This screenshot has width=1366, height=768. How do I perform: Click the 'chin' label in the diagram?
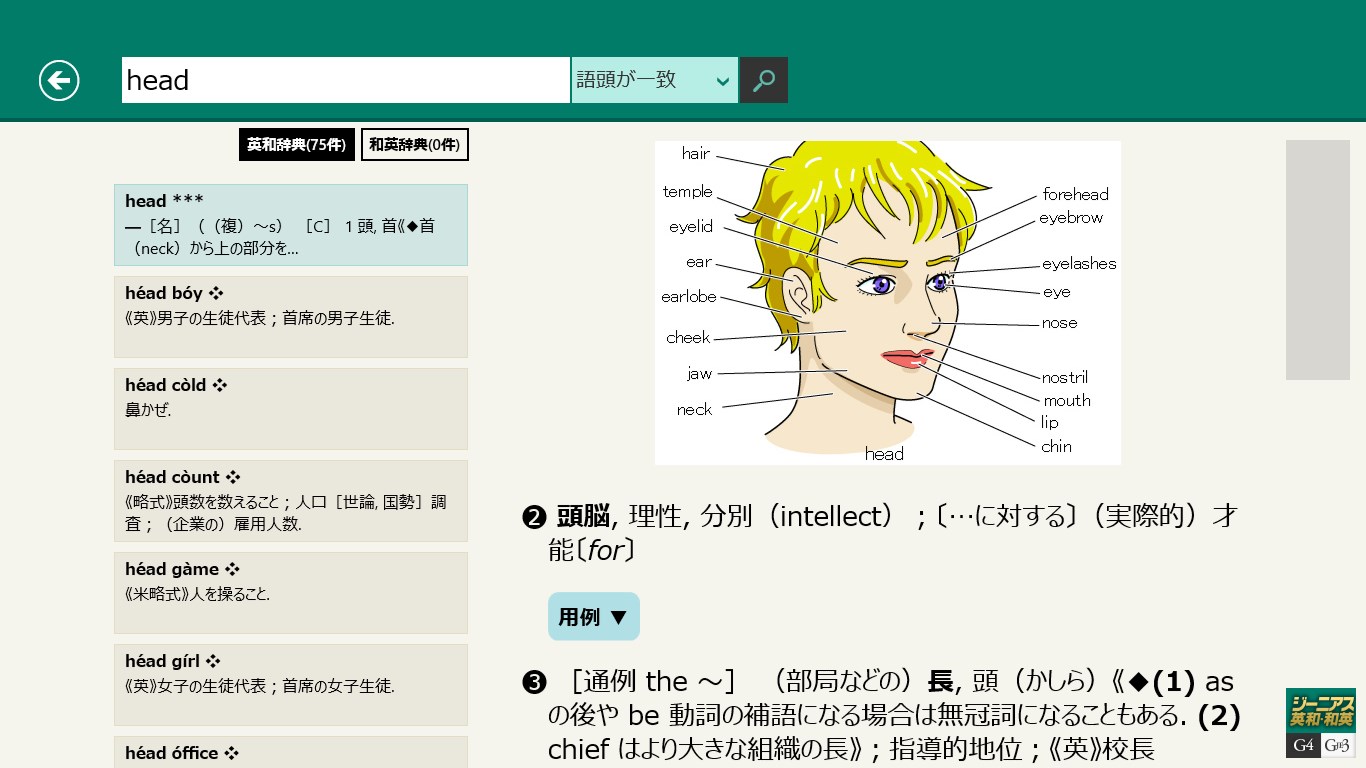click(1056, 447)
